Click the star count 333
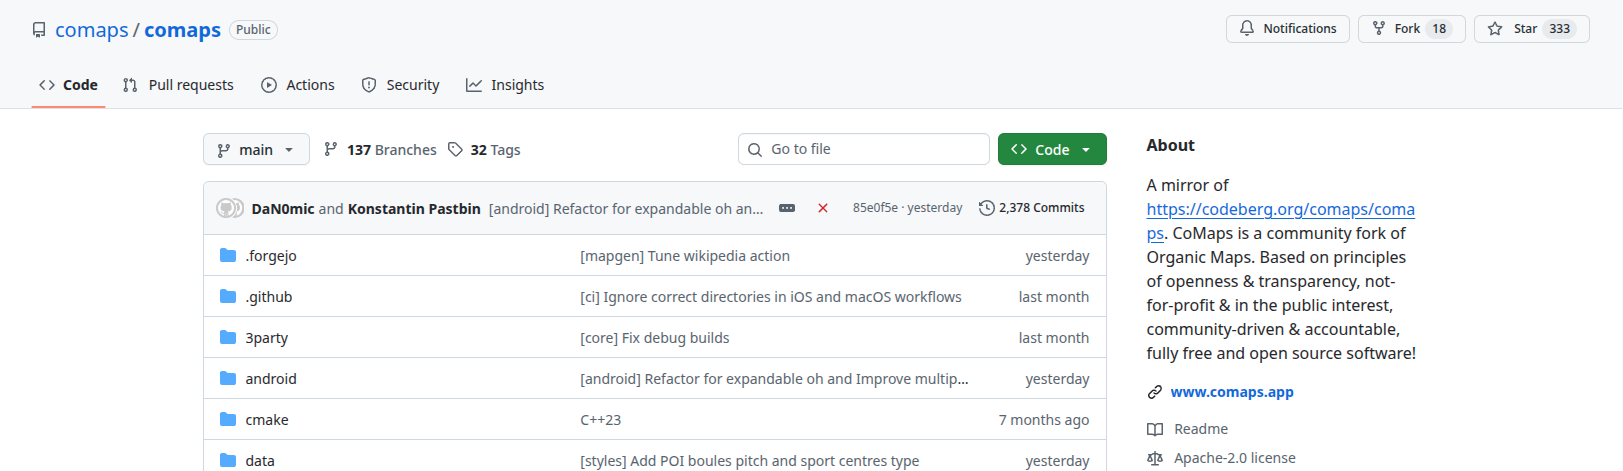 point(1559,29)
